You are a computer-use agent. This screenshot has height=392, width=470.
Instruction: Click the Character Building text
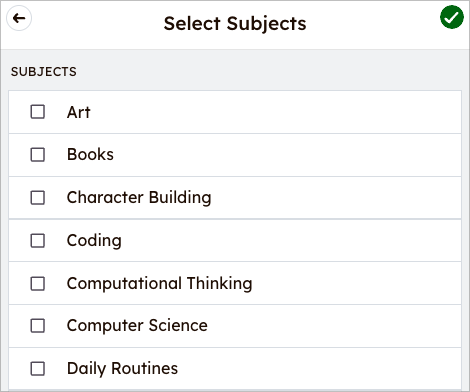pyautogui.click(x=139, y=198)
